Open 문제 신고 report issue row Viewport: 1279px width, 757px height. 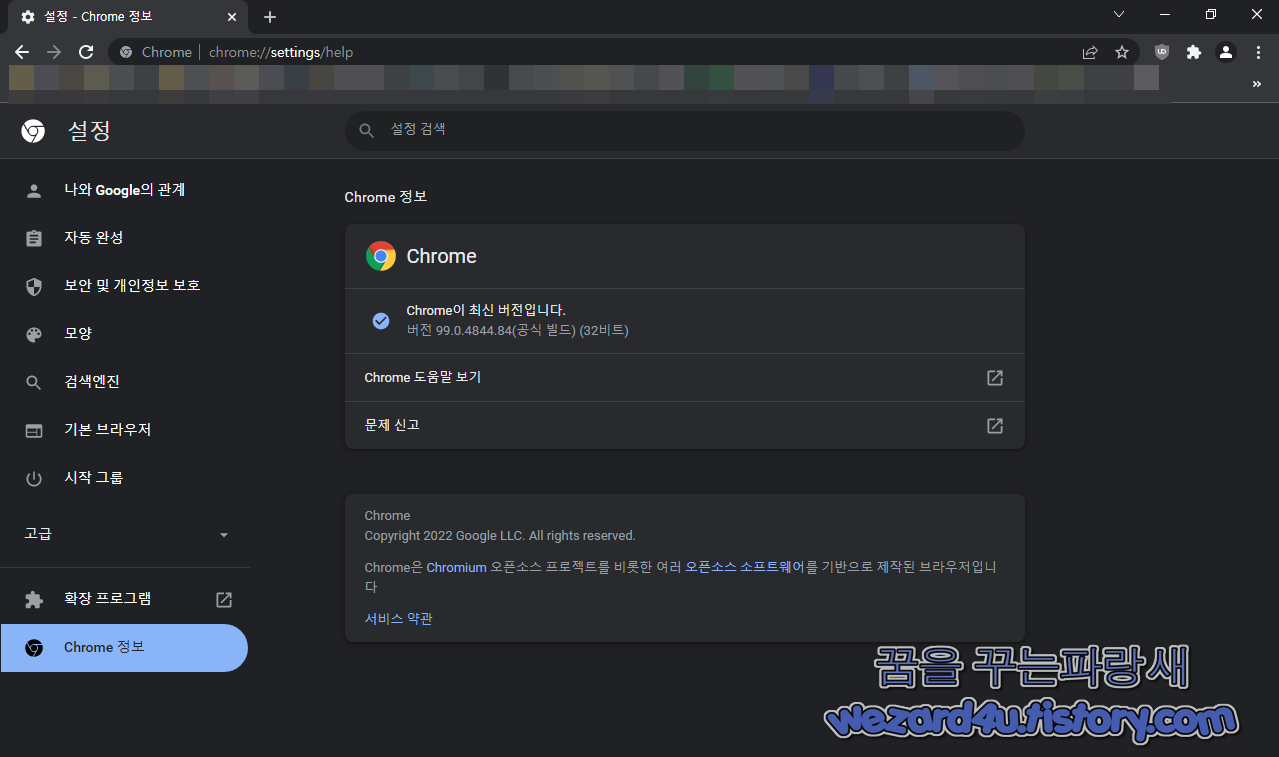click(x=685, y=425)
